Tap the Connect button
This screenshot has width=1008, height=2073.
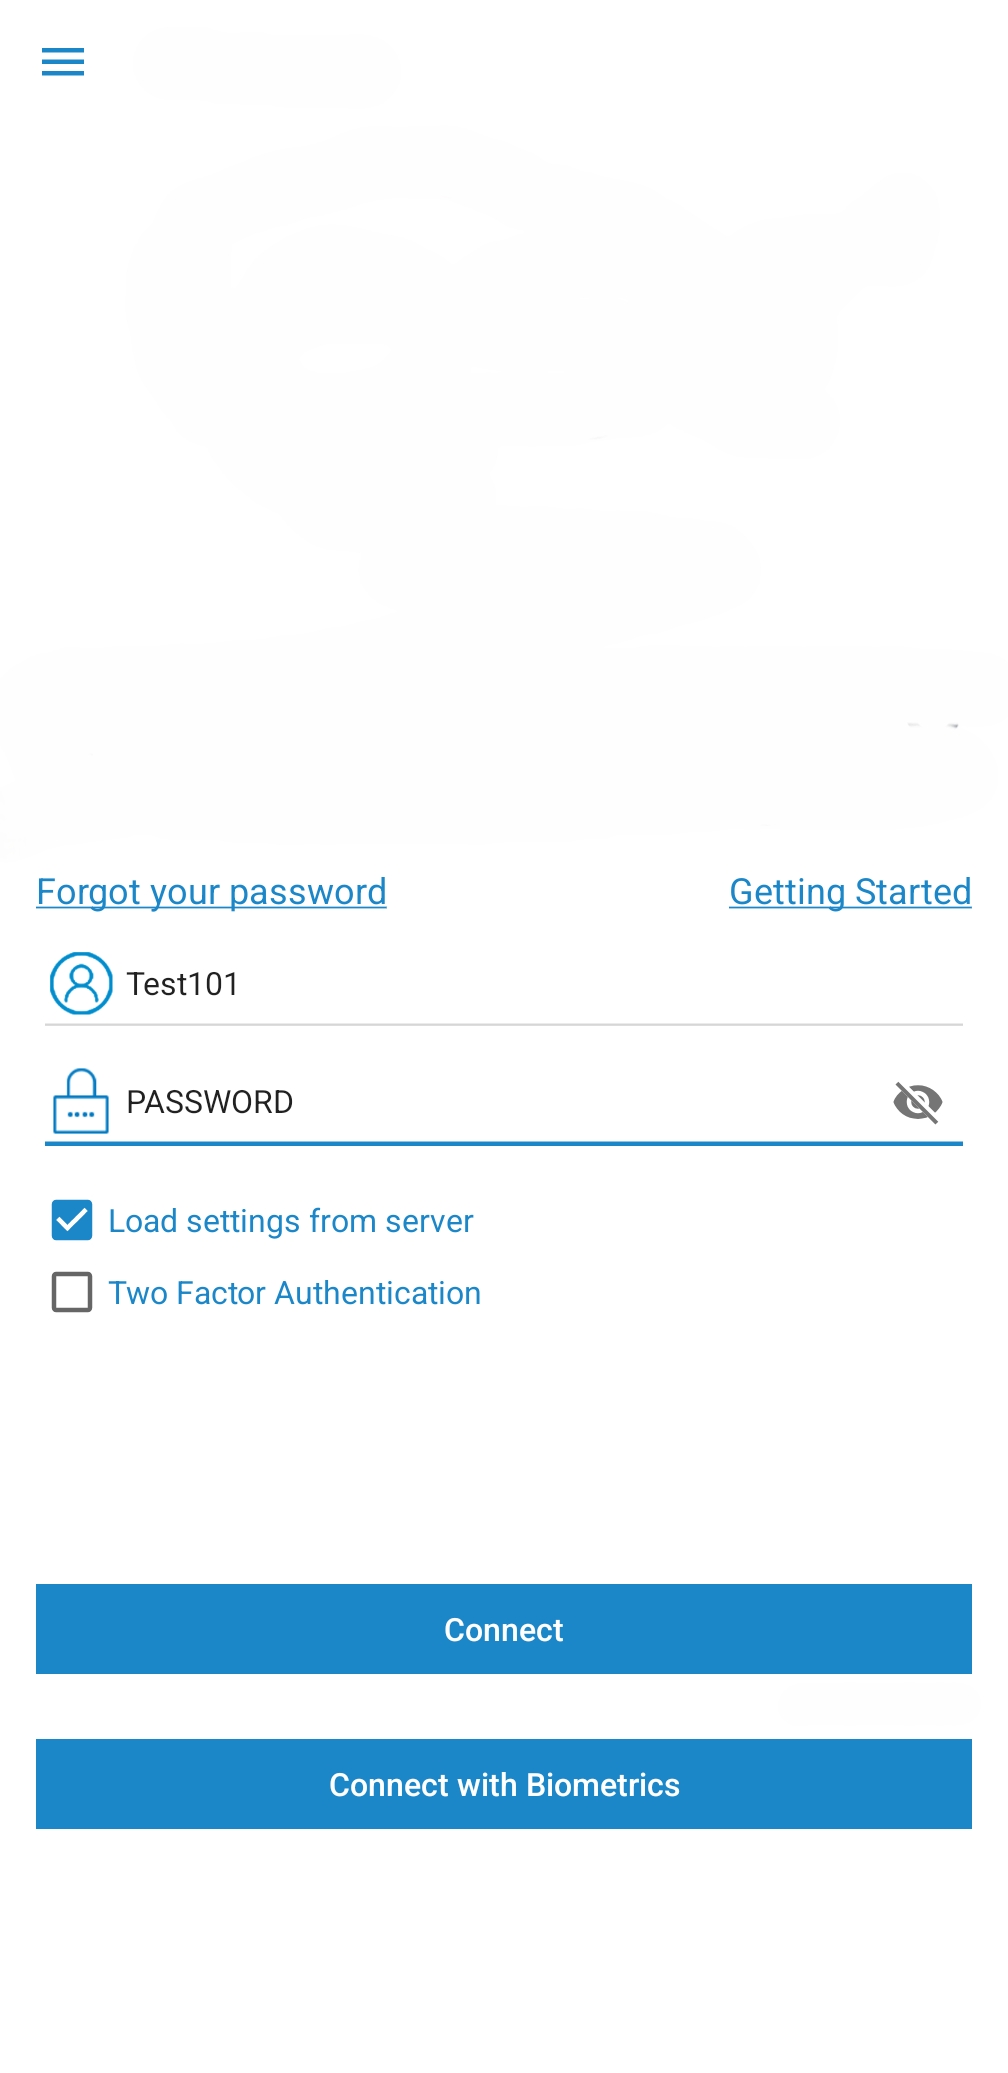(x=504, y=1629)
